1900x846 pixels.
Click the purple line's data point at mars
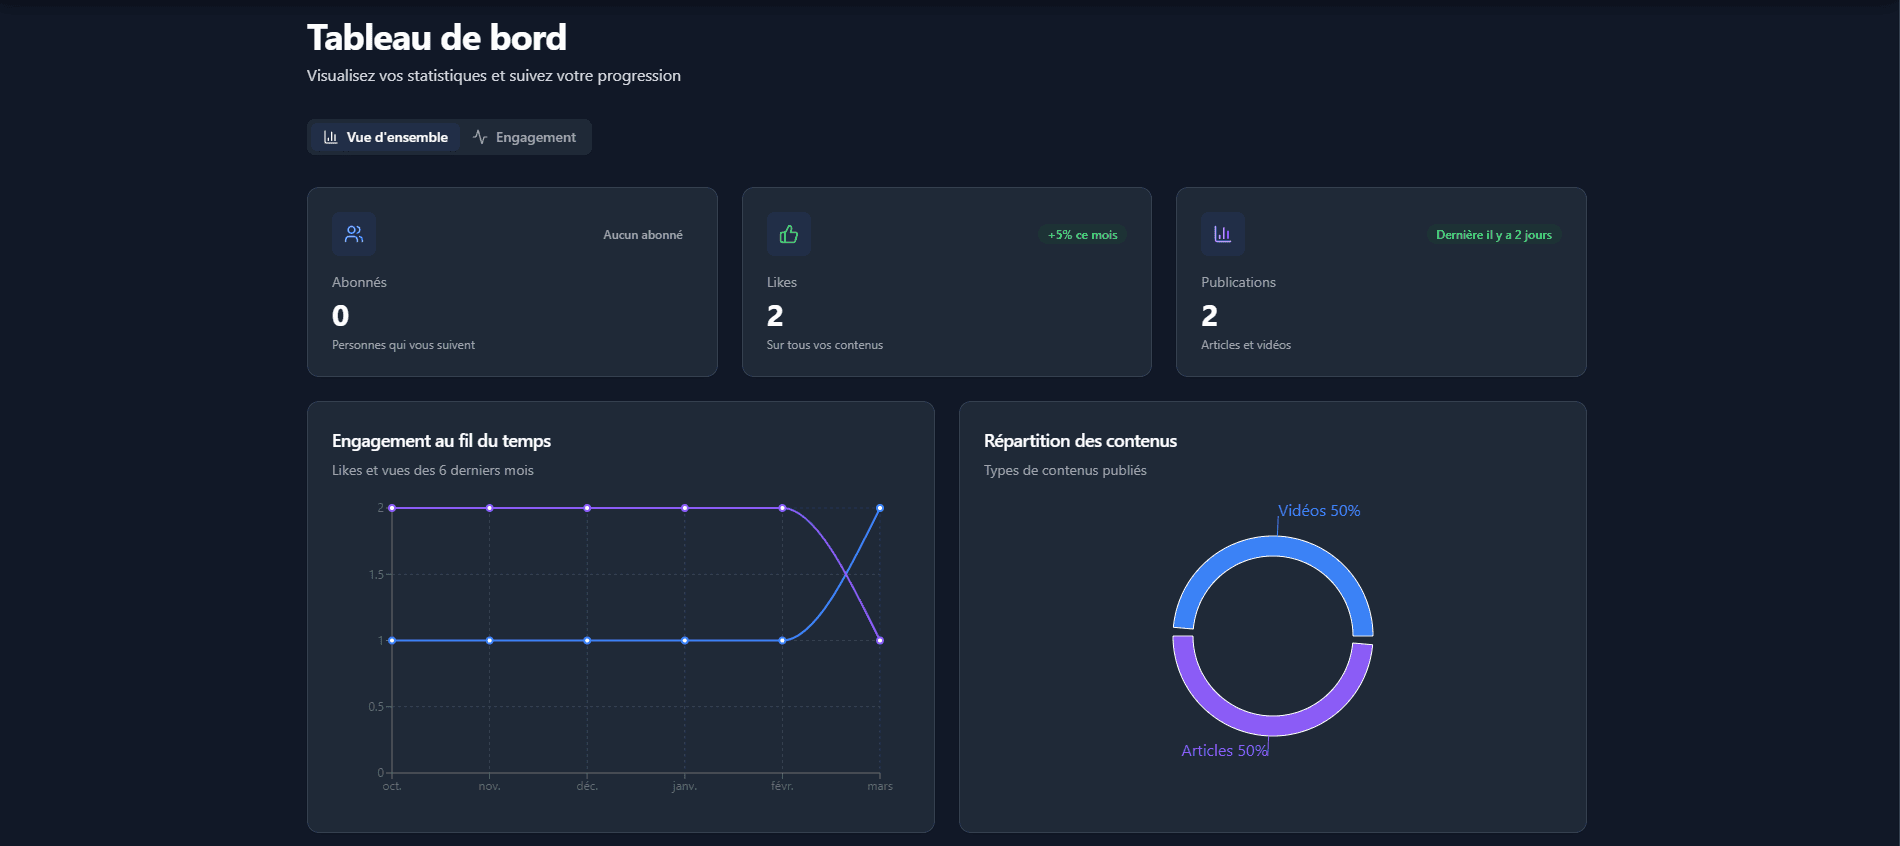(880, 640)
